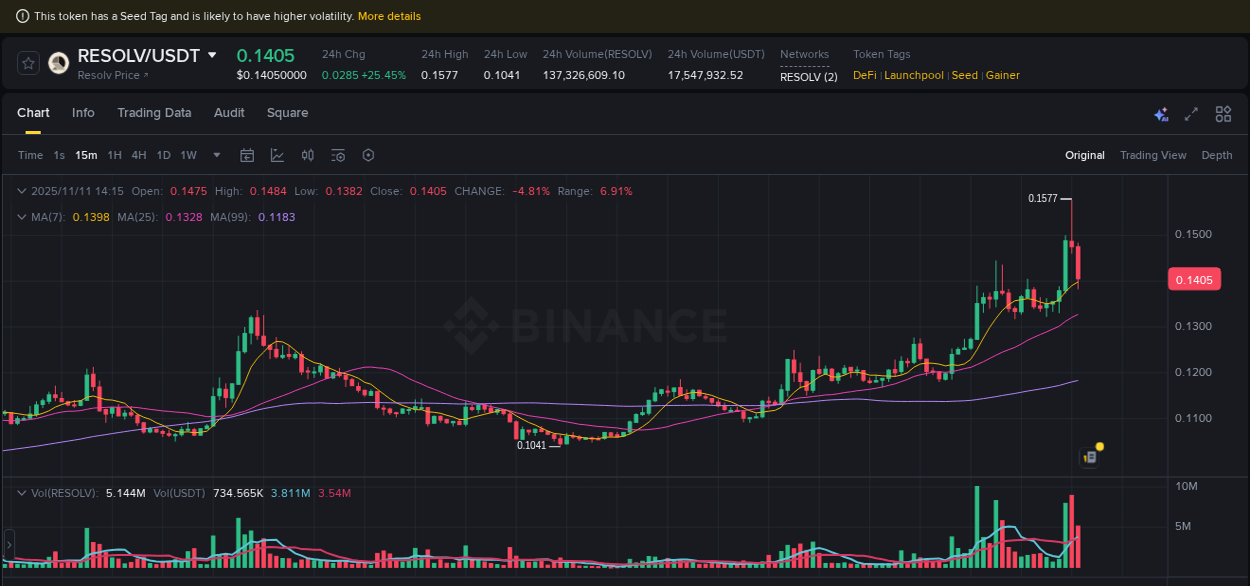Viewport: 1250px width, 586px height.
Task: Open the calendar date range picker
Action: click(247, 155)
